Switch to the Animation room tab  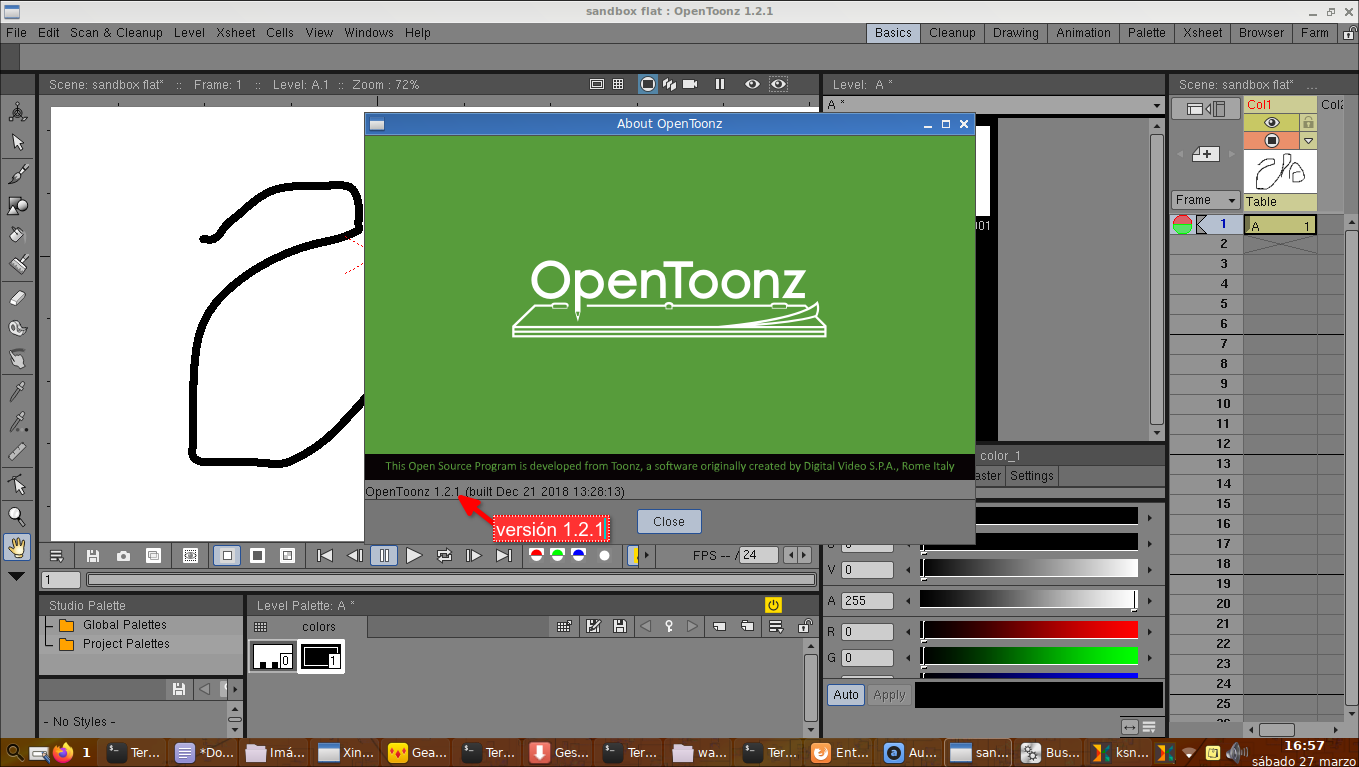pos(1083,32)
